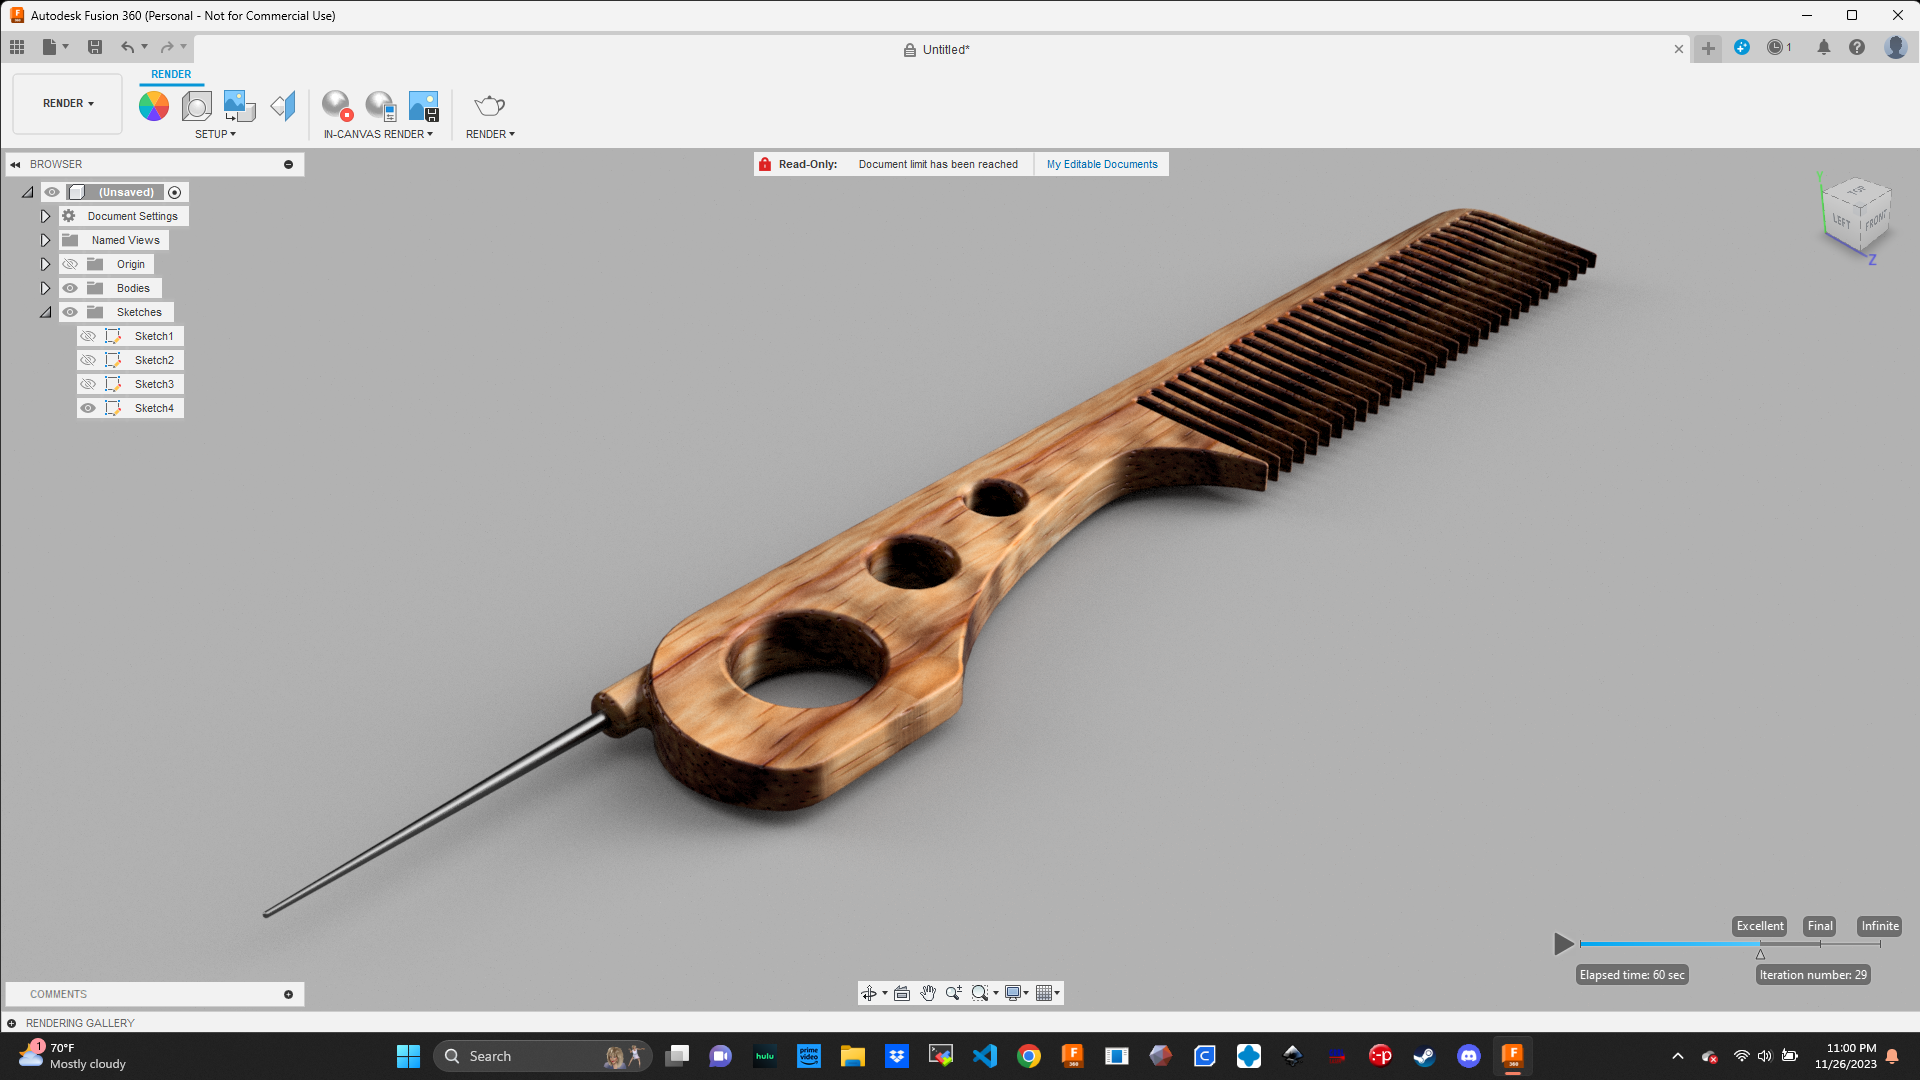Viewport: 1920px width, 1080px height.
Task: Show Sketch1 using its eye icon
Action: (x=88, y=336)
